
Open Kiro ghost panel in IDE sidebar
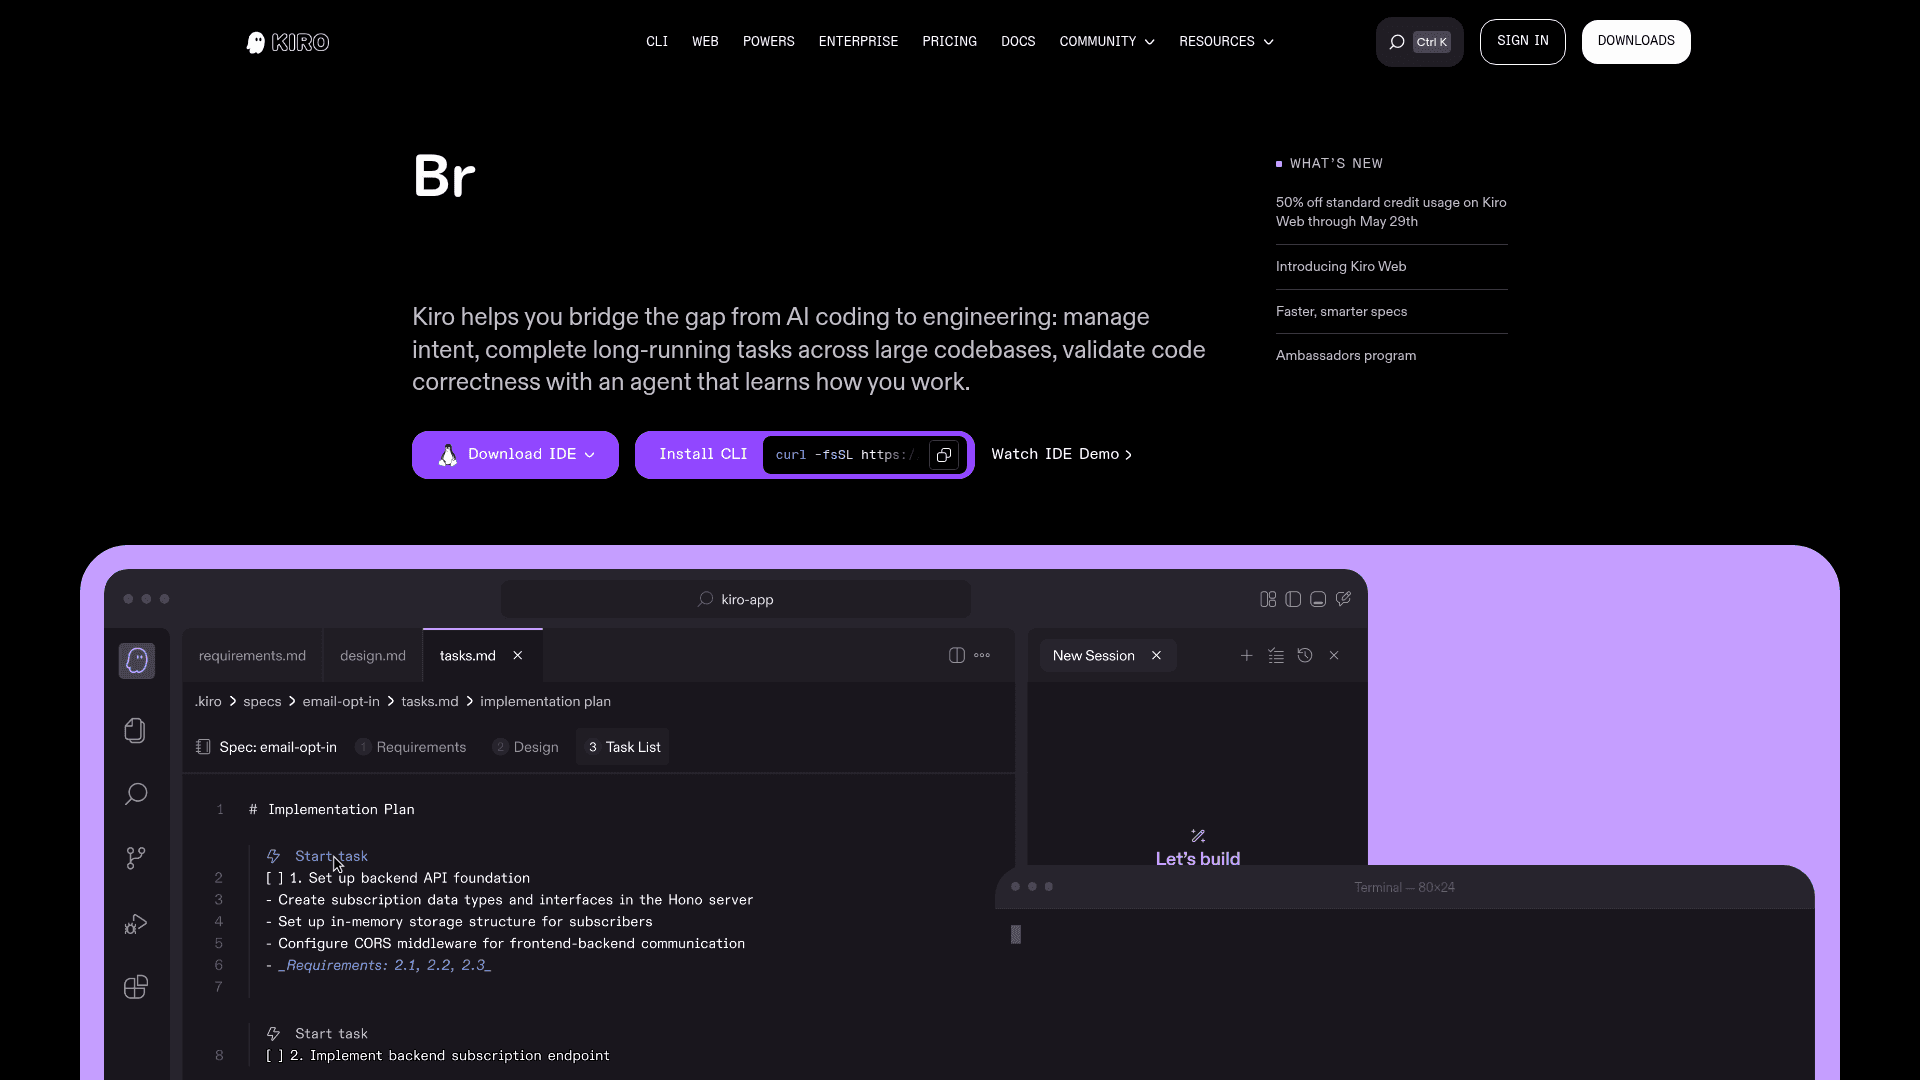coord(137,661)
